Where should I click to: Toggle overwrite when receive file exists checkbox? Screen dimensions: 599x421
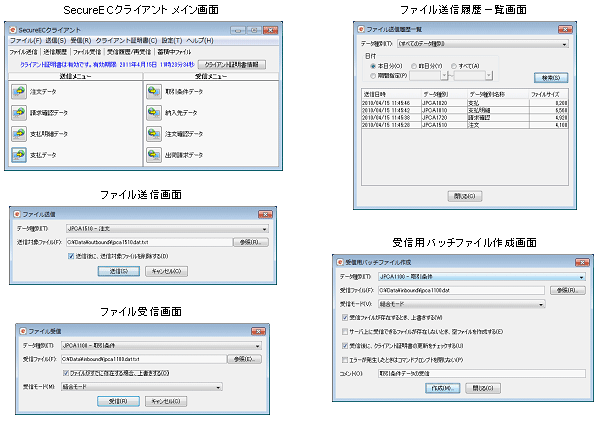345,317
